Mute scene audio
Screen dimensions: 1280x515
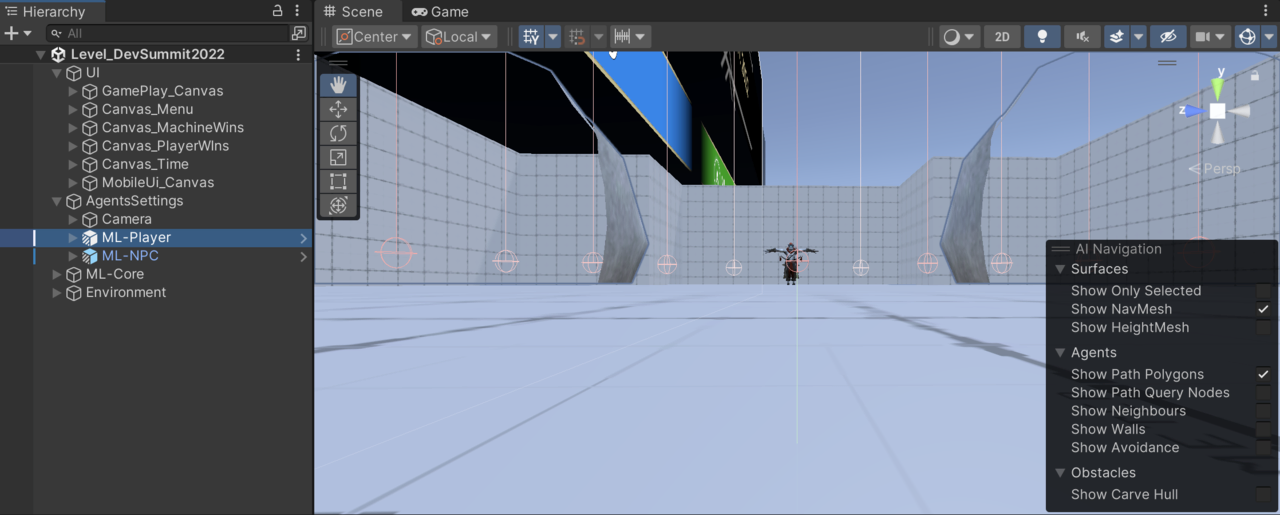[1082, 37]
